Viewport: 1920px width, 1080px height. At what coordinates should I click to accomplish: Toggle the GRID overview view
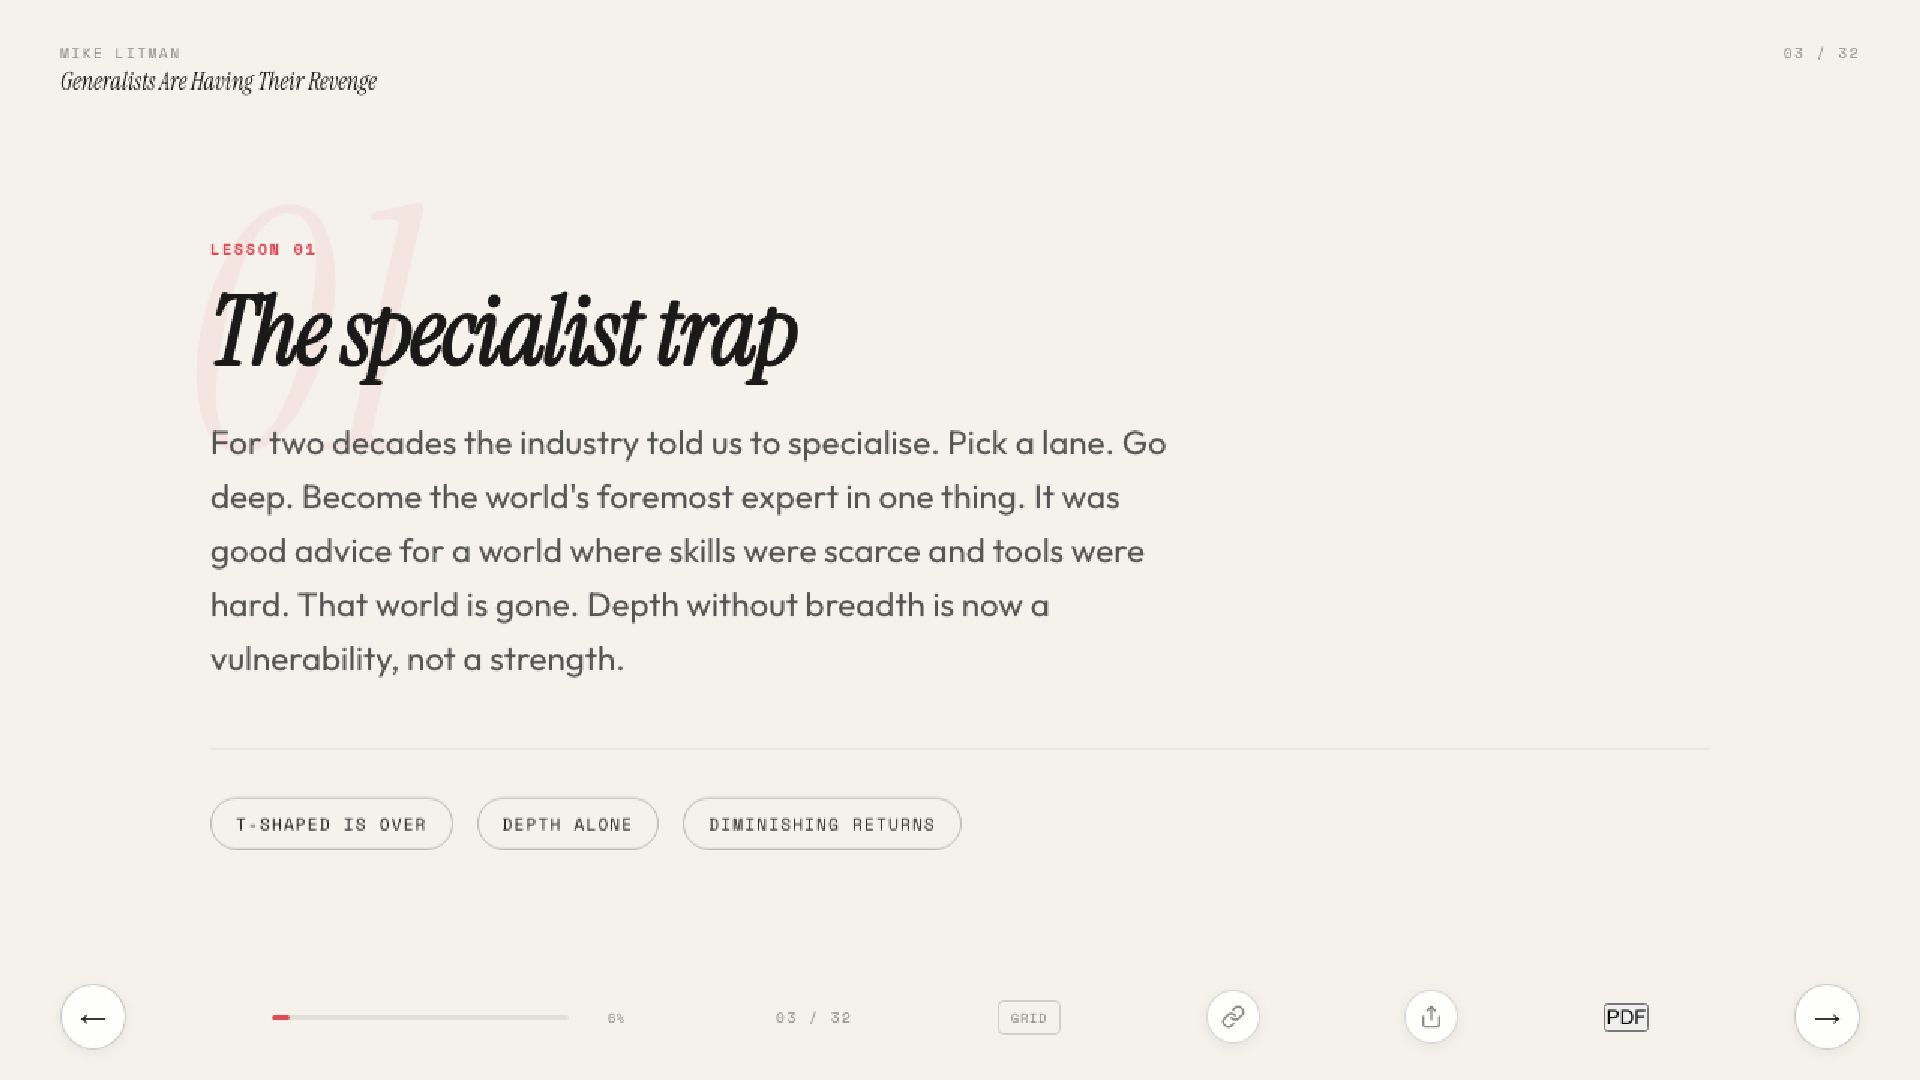point(1028,1018)
